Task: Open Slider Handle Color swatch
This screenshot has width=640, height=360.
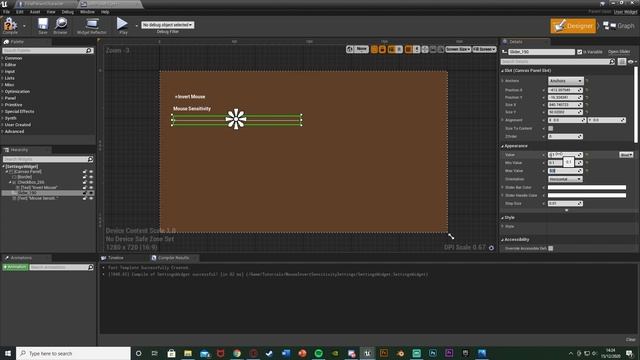Action: click(x=587, y=196)
